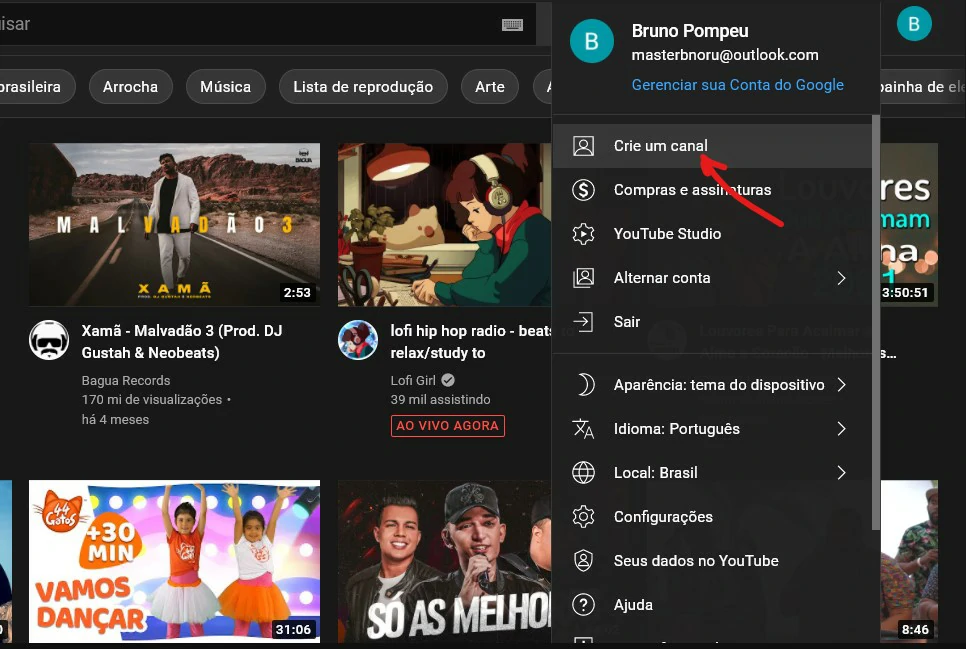Expand the Alternar conta submenu chevron
Image resolution: width=966 pixels, height=649 pixels.
[842, 278]
